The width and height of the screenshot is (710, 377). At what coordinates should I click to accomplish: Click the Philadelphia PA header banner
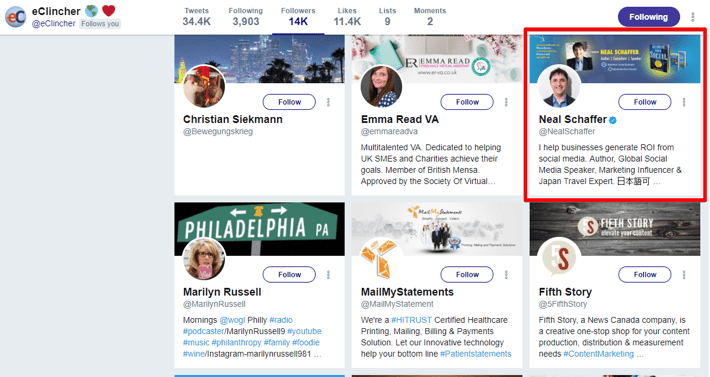point(259,229)
